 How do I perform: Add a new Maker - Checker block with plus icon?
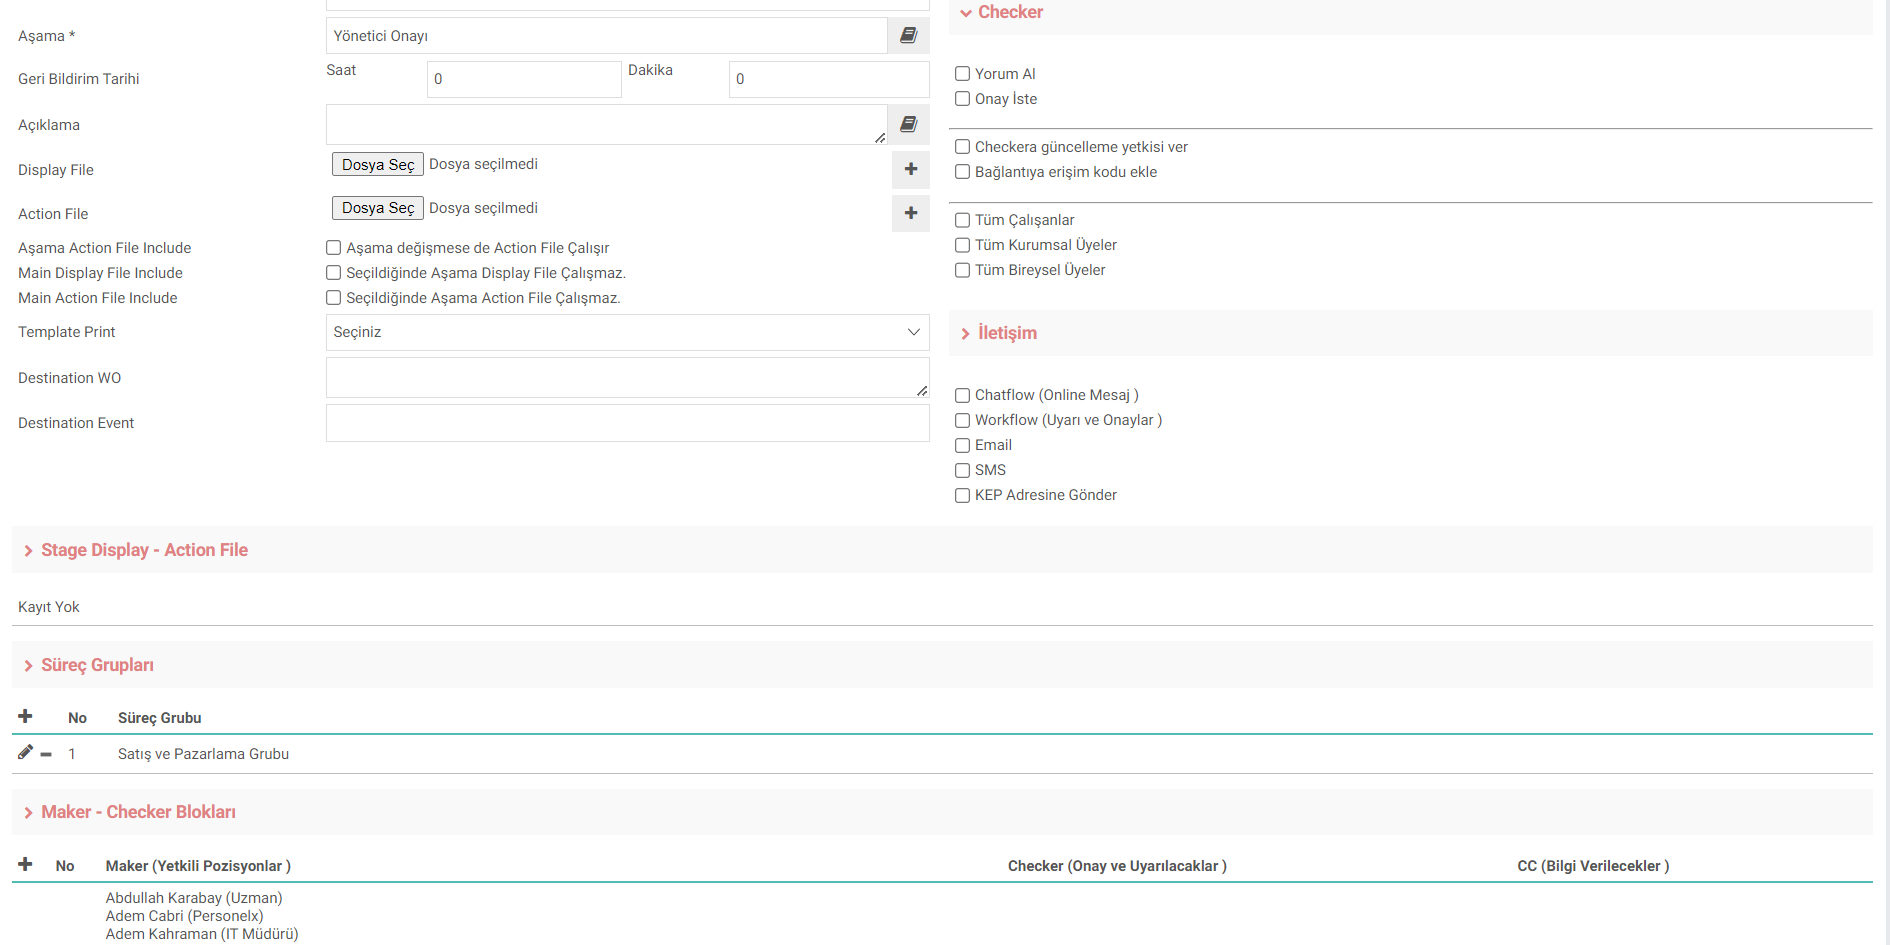(x=25, y=864)
